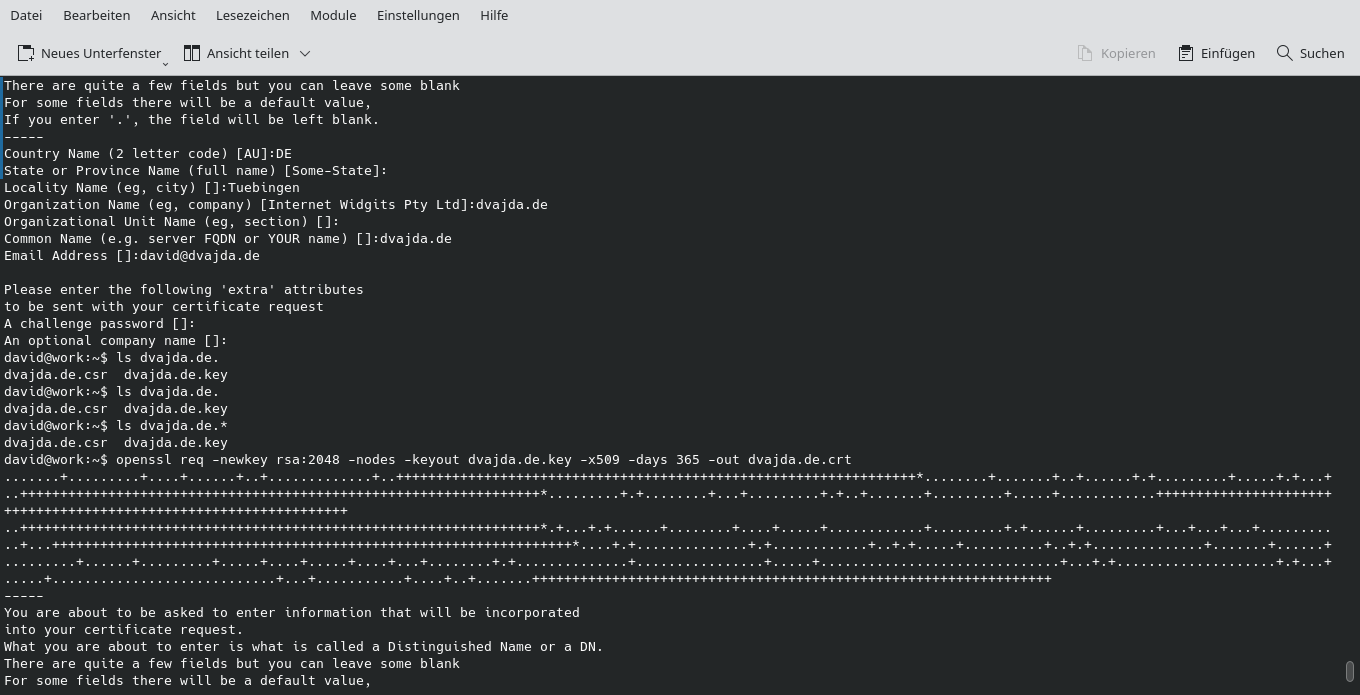The image size is (1360, 695).
Task: Start a search with the Suchen magnifier icon
Action: (1284, 53)
